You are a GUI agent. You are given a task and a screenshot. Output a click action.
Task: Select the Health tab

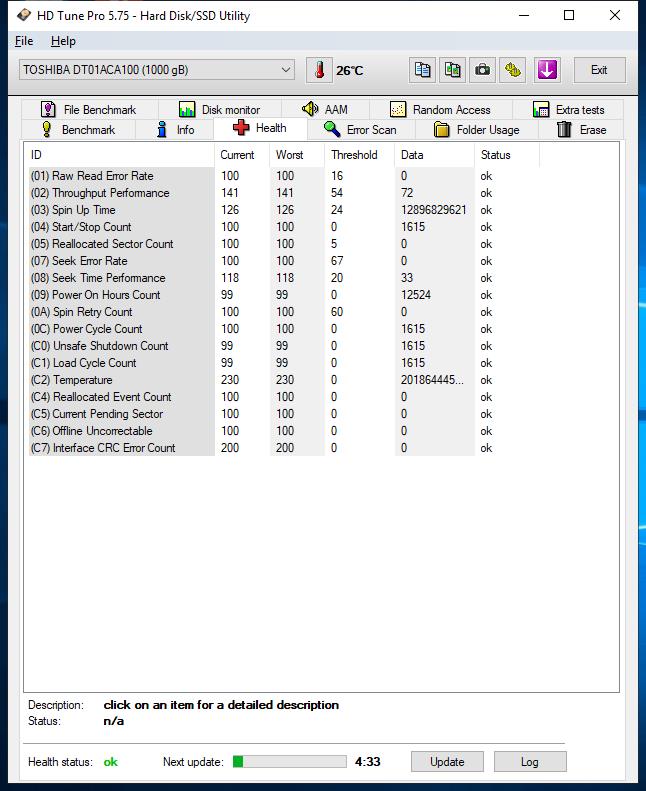[260, 128]
